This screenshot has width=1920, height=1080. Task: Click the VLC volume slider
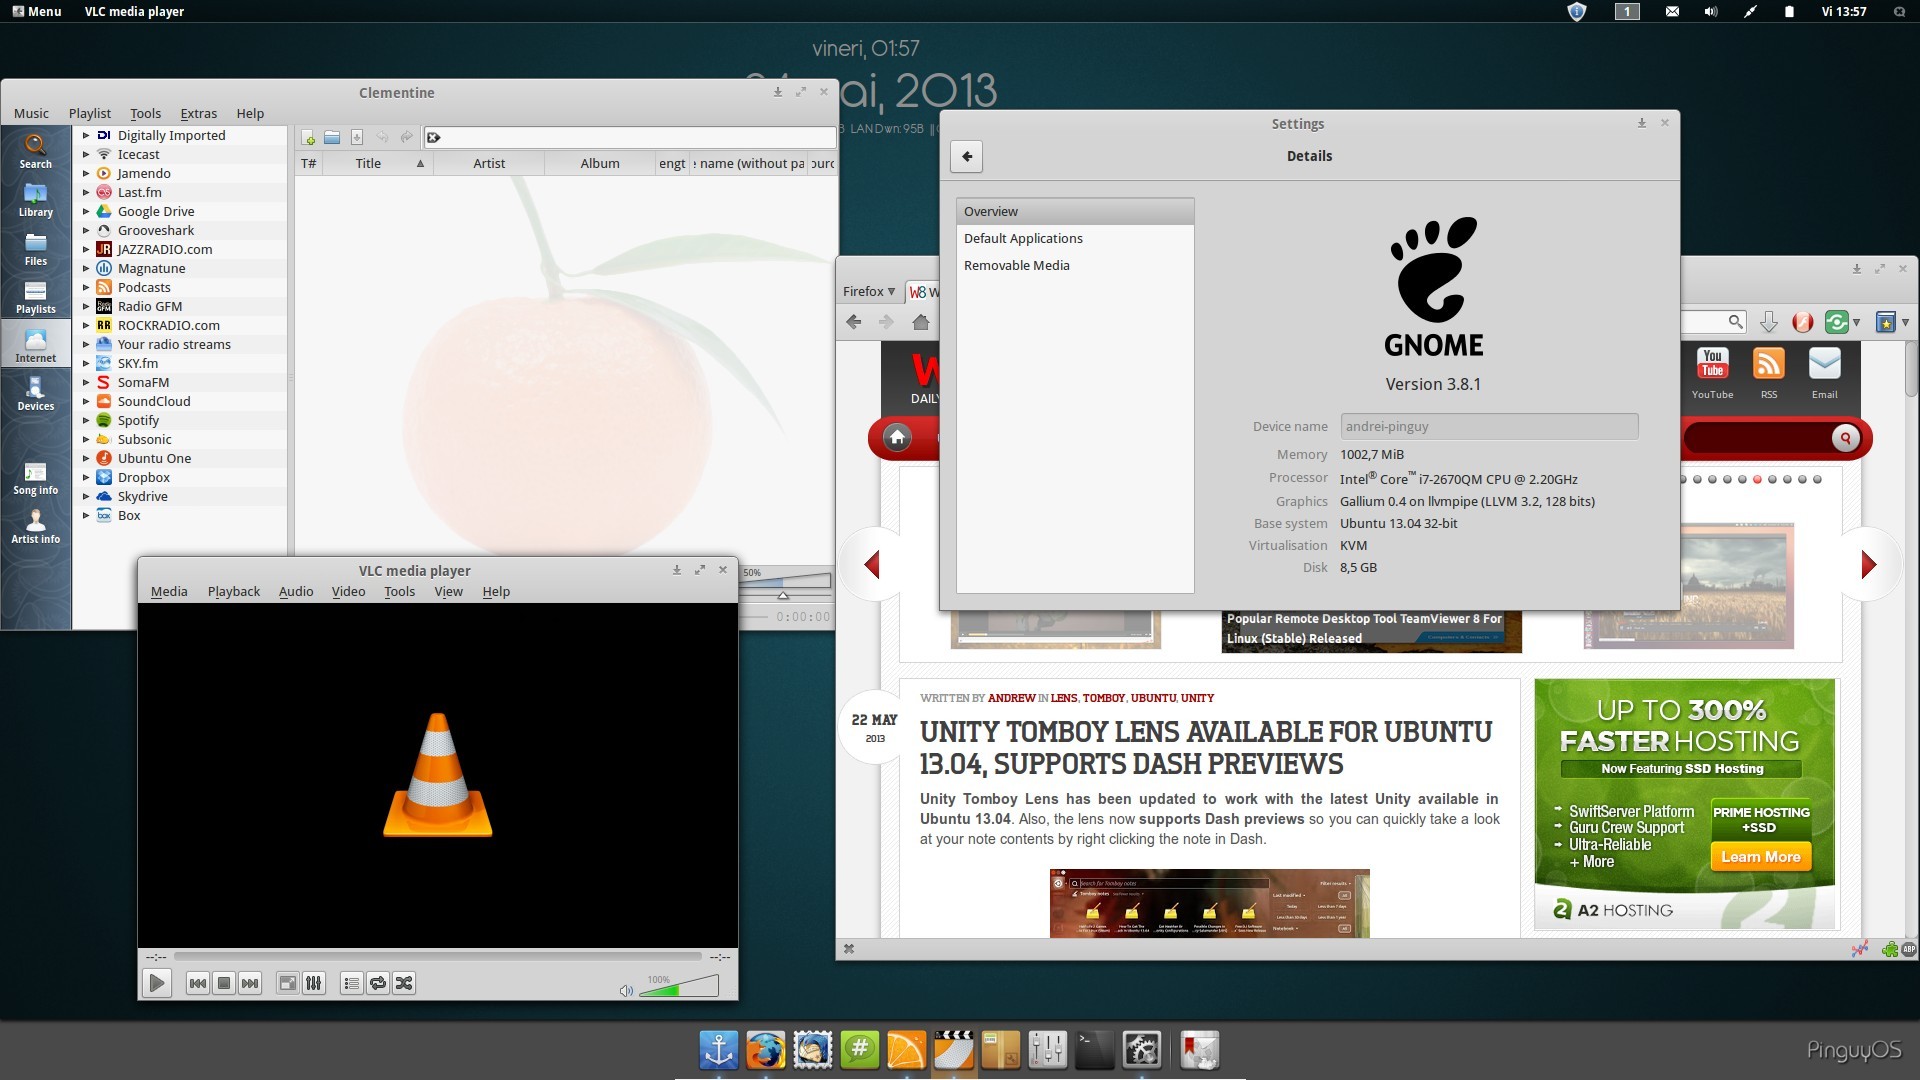[x=678, y=988]
